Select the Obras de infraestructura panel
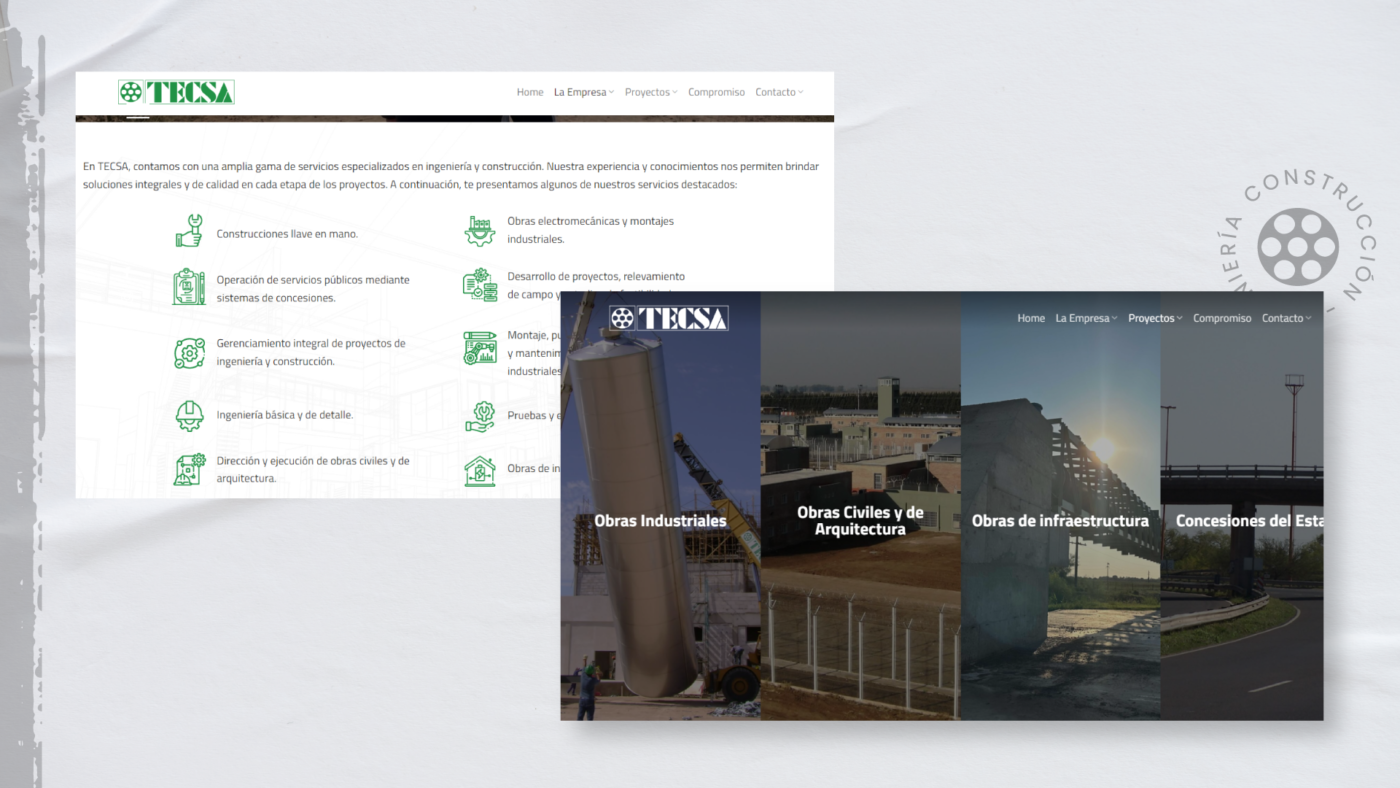 pyautogui.click(x=1060, y=520)
